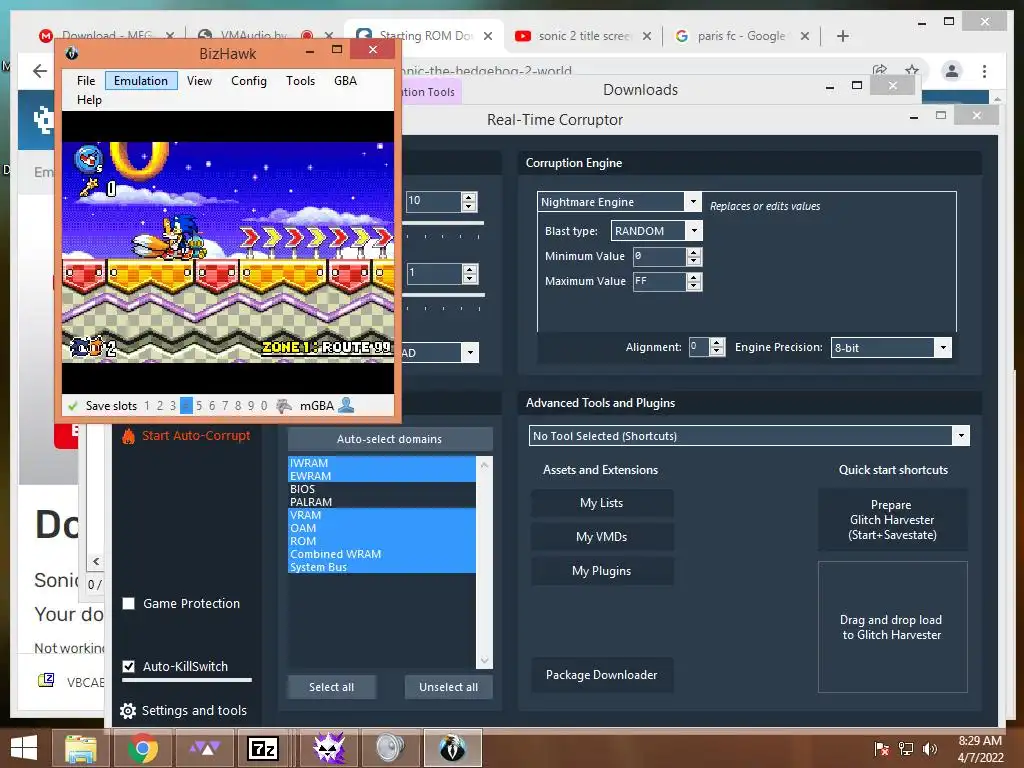
Task: Open Package Downloader
Action: pyautogui.click(x=601, y=675)
